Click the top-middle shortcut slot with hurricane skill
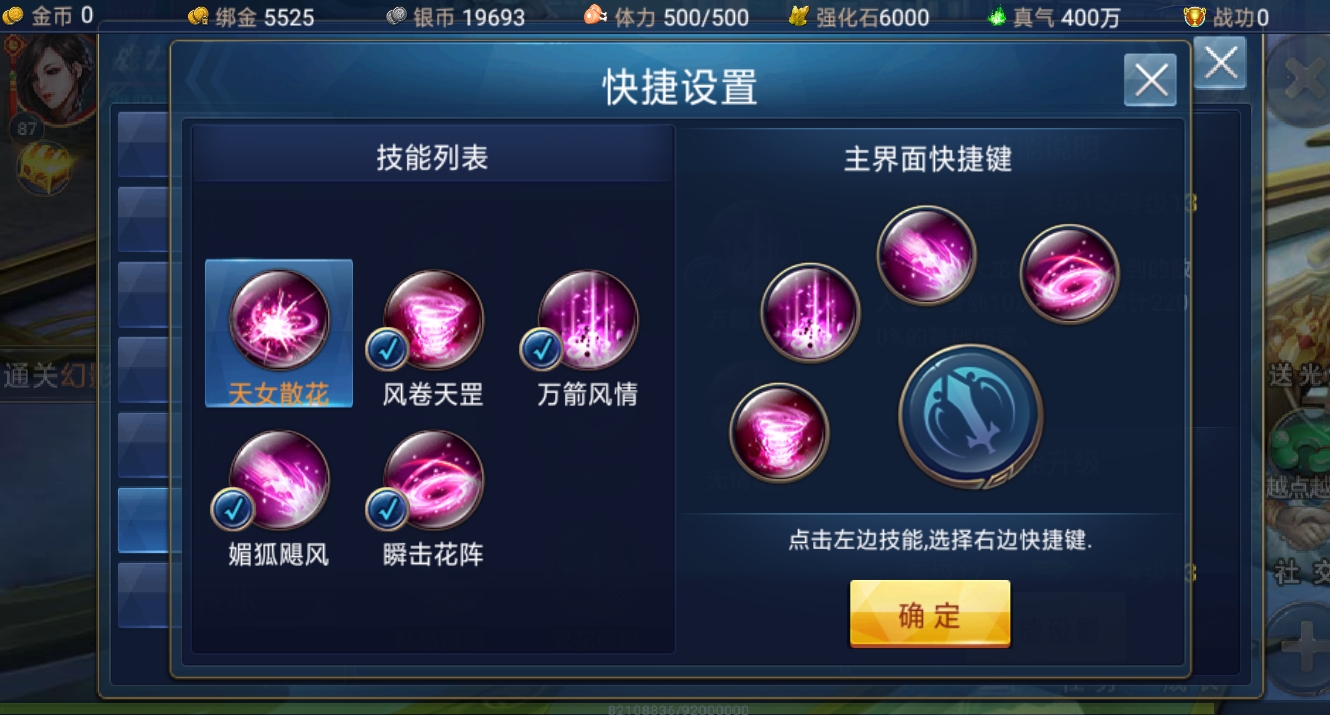The width and height of the screenshot is (1330, 715). coord(927,254)
